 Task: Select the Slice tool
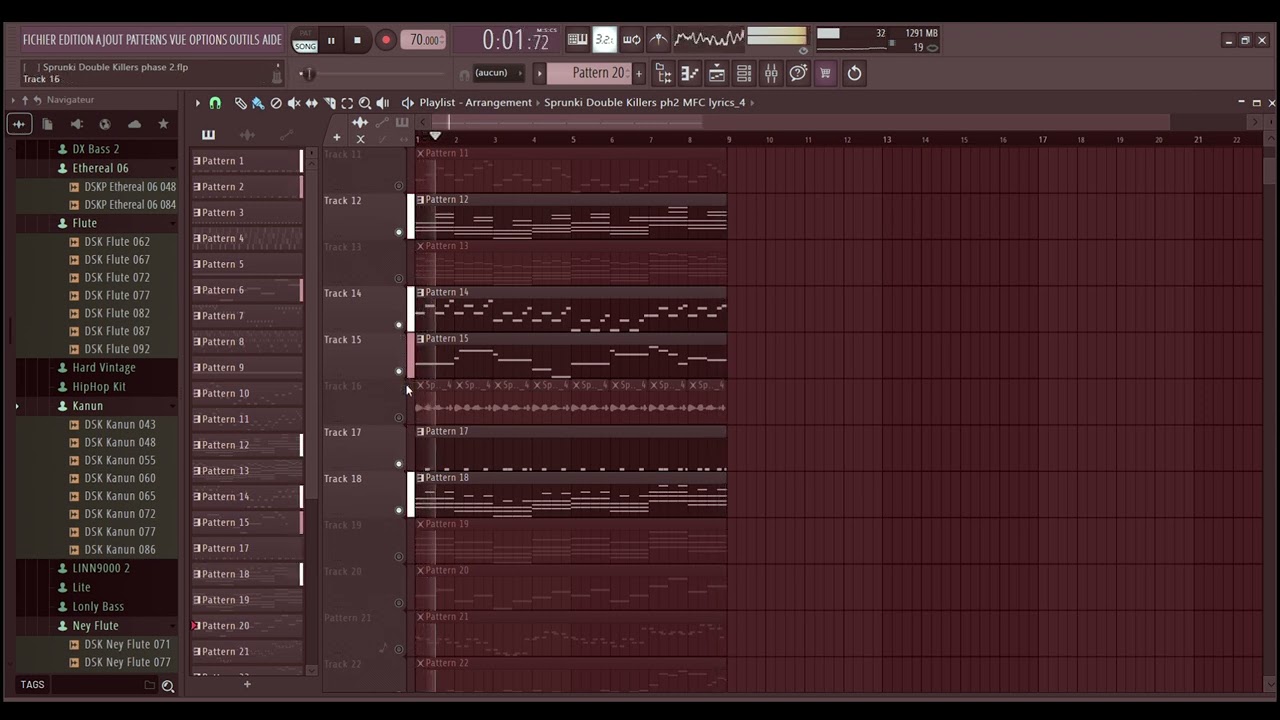[330, 103]
